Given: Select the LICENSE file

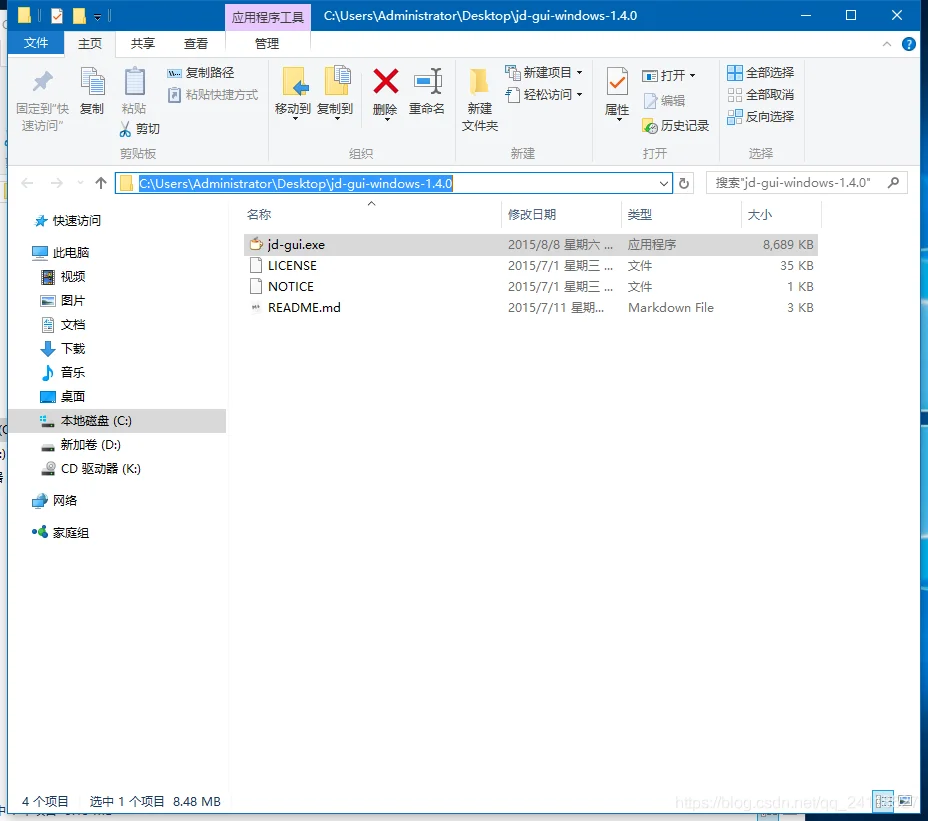Looking at the screenshot, I should point(531,266).
